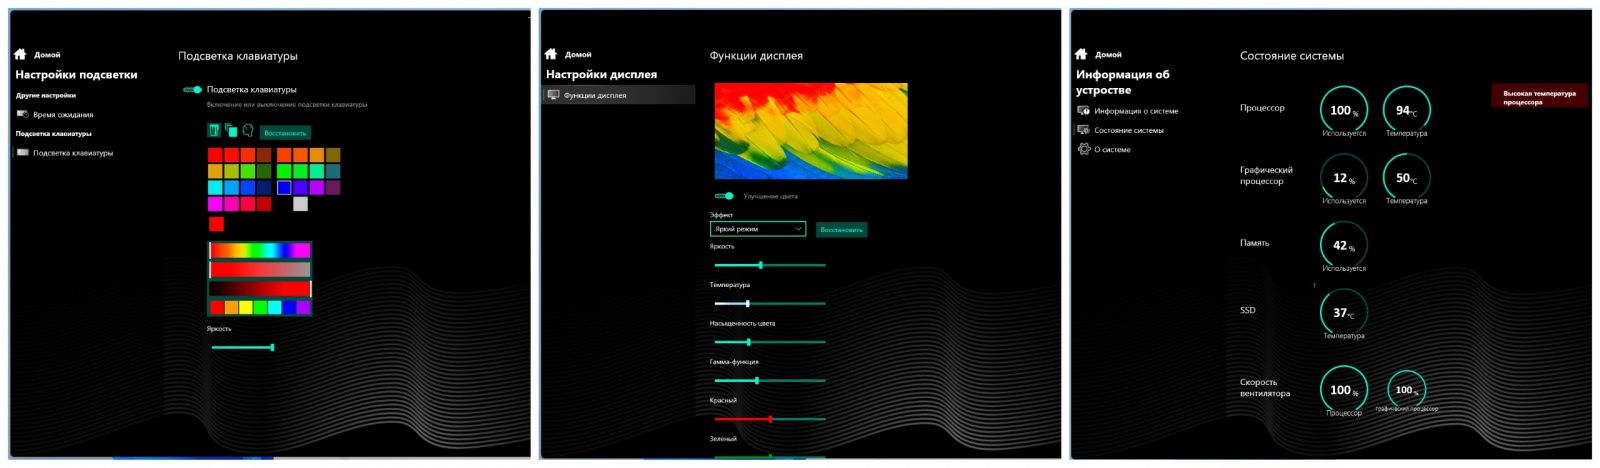Click the processor temperature 94°C gauge
1600x468 pixels.
click(x=1406, y=110)
